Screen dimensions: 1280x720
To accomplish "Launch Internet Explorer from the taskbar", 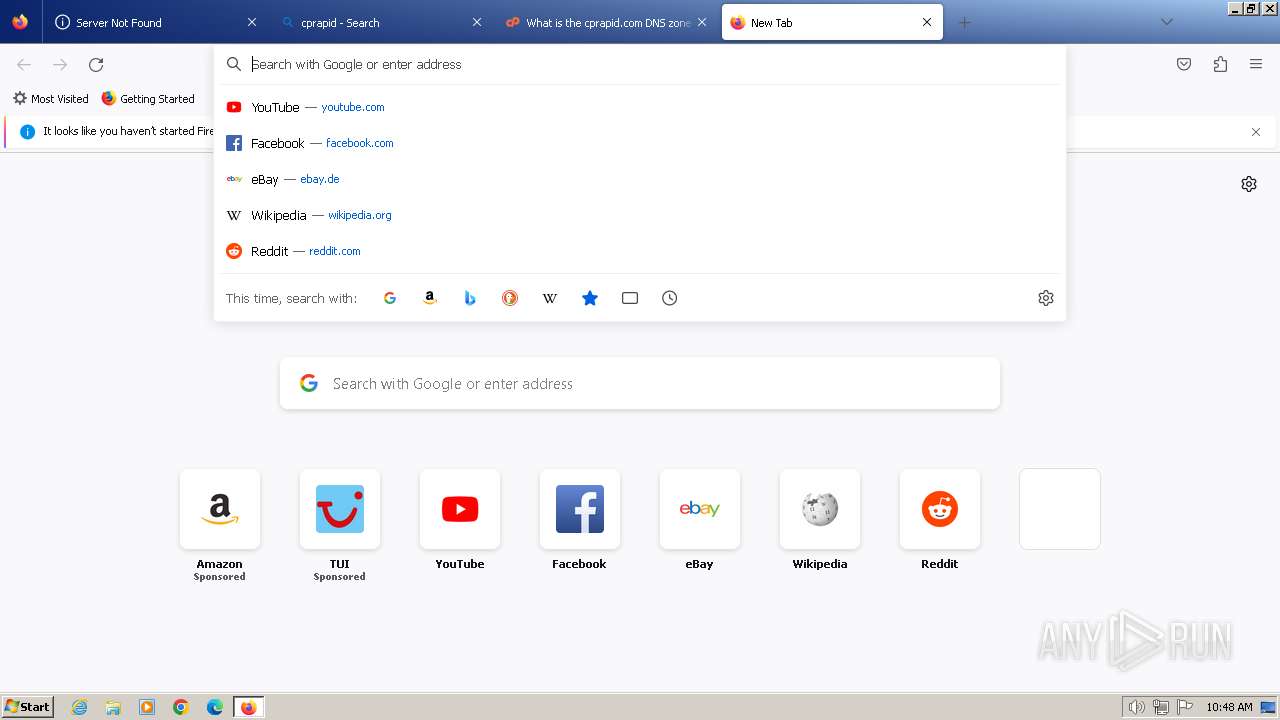I will pos(80,707).
